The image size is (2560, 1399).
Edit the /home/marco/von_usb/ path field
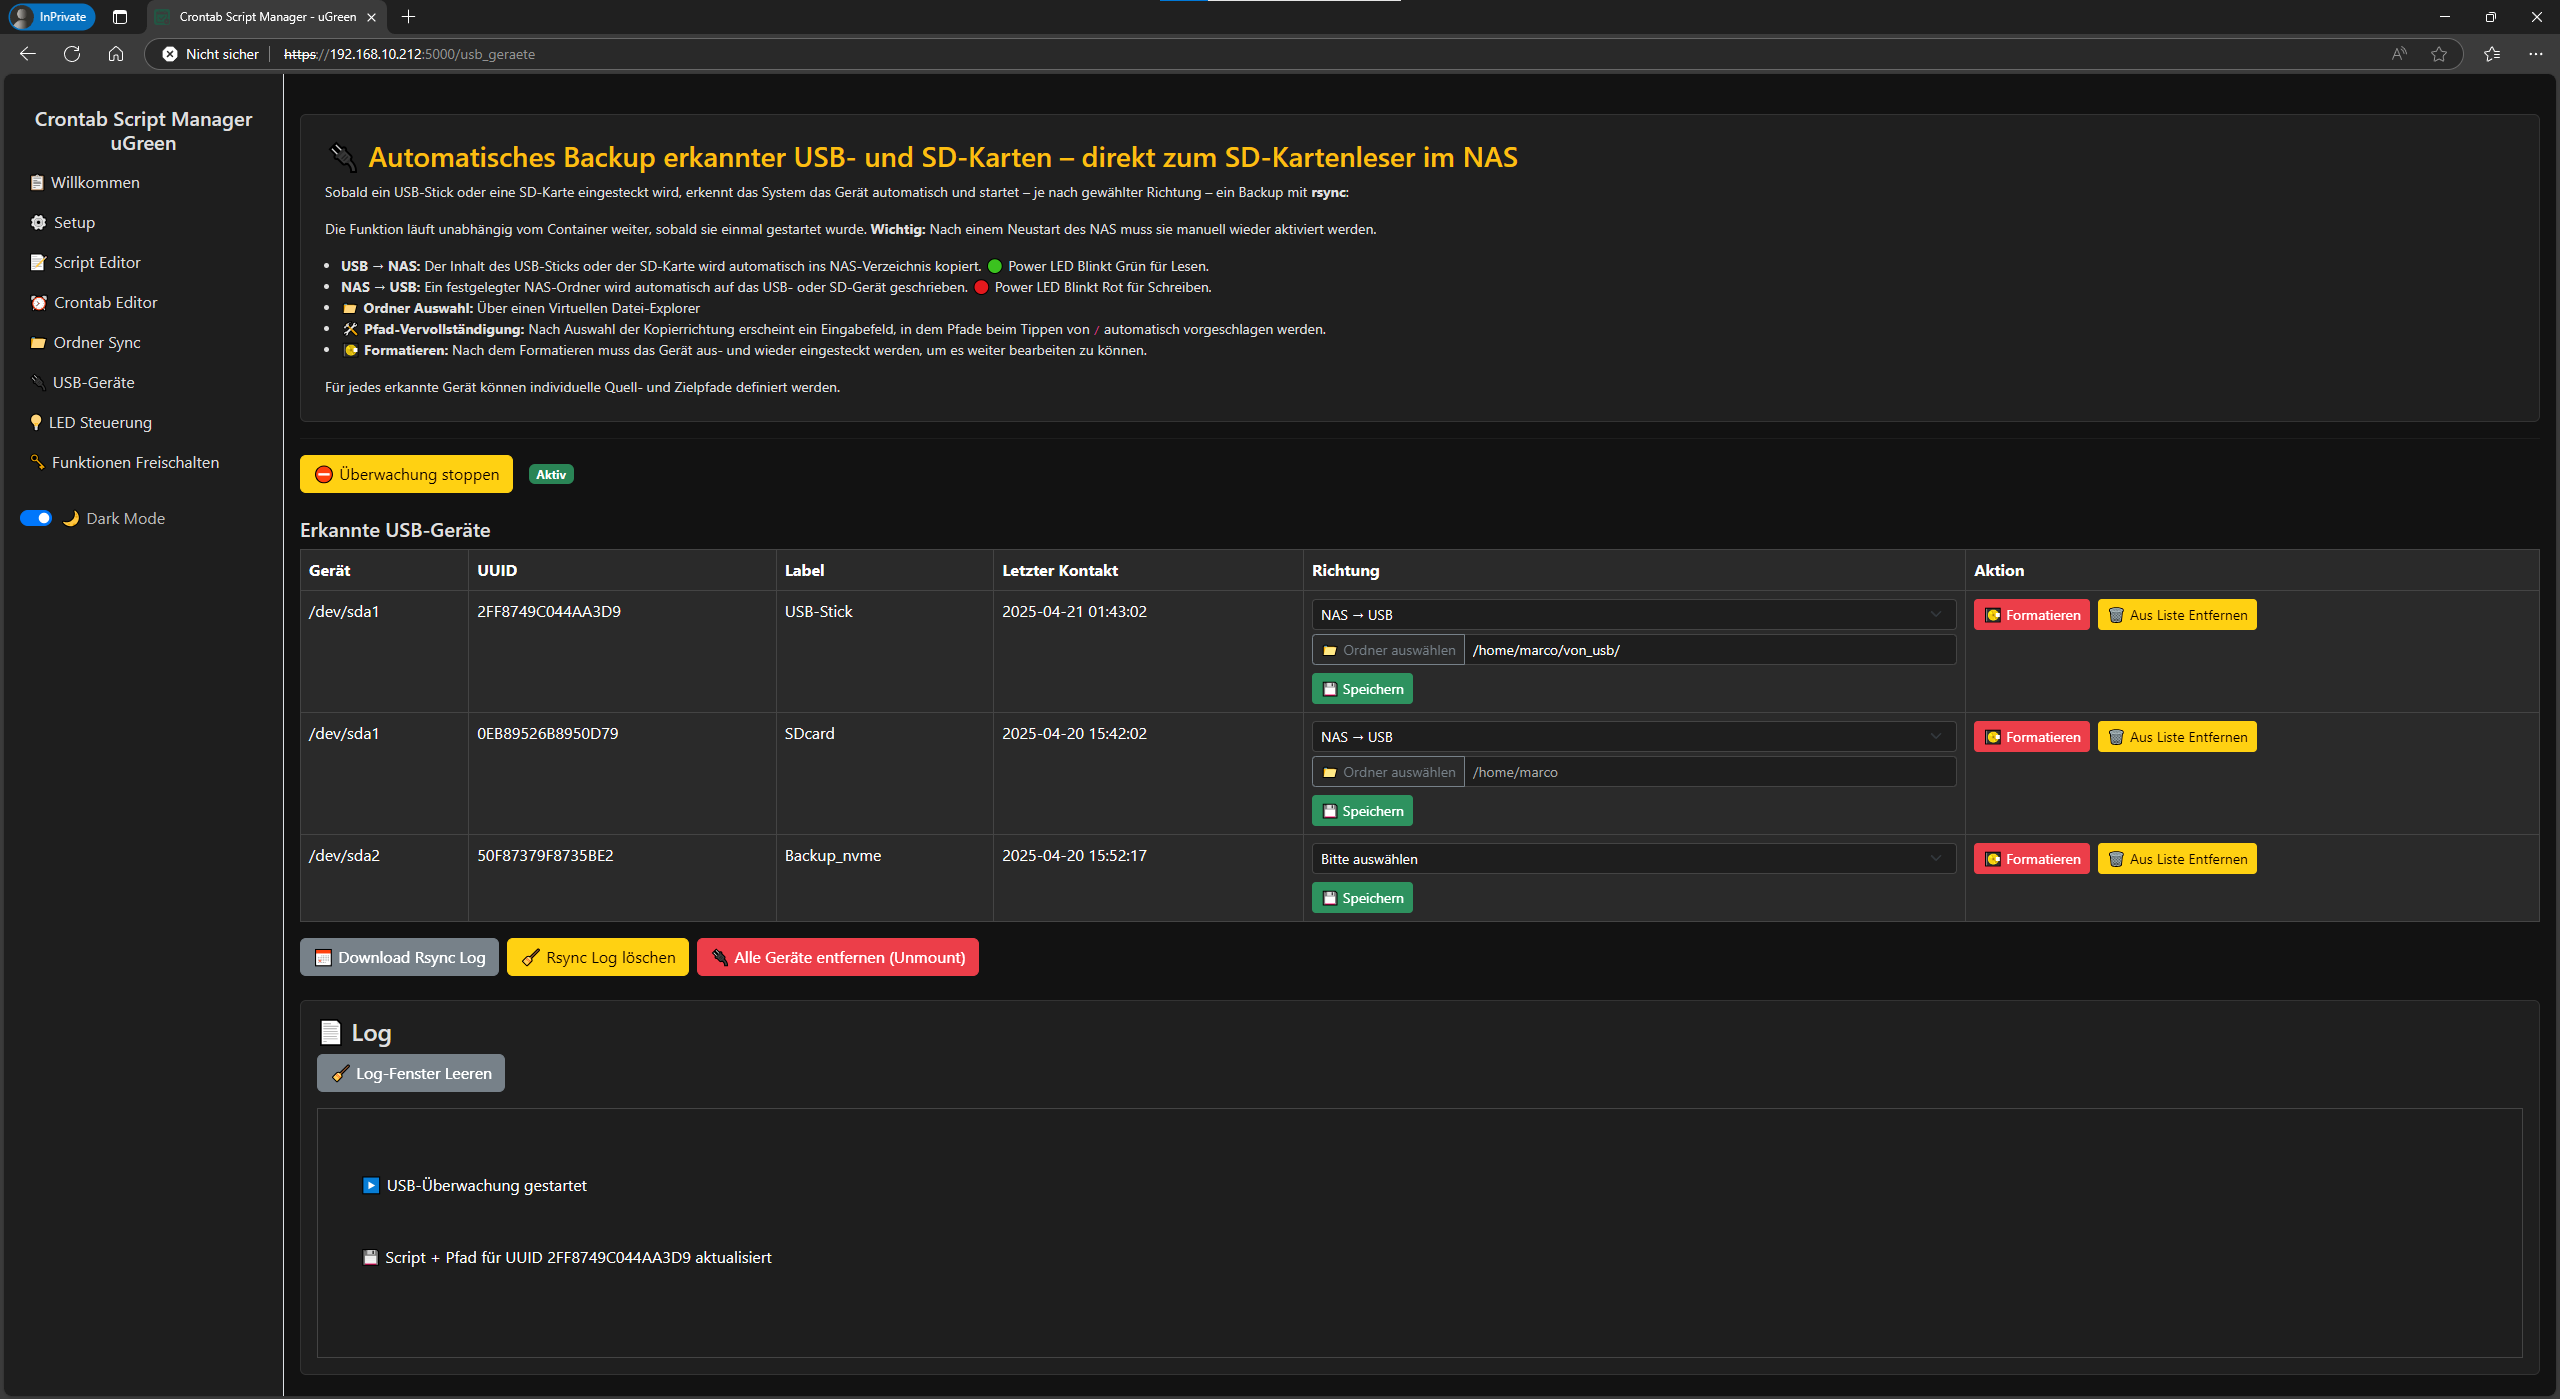[x=1710, y=650]
